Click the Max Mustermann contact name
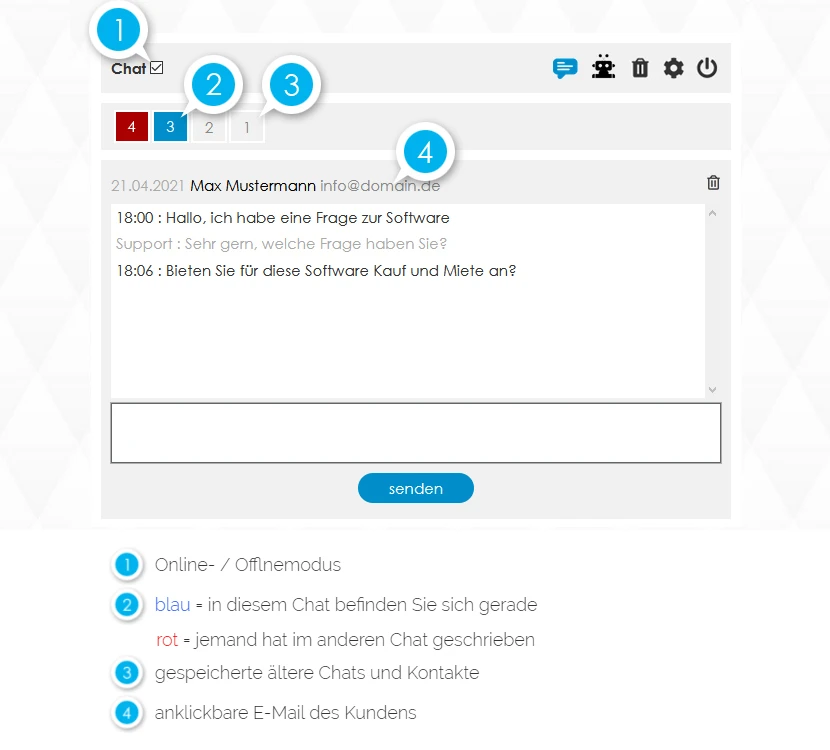Screen dimensions: 830x750 (252, 186)
